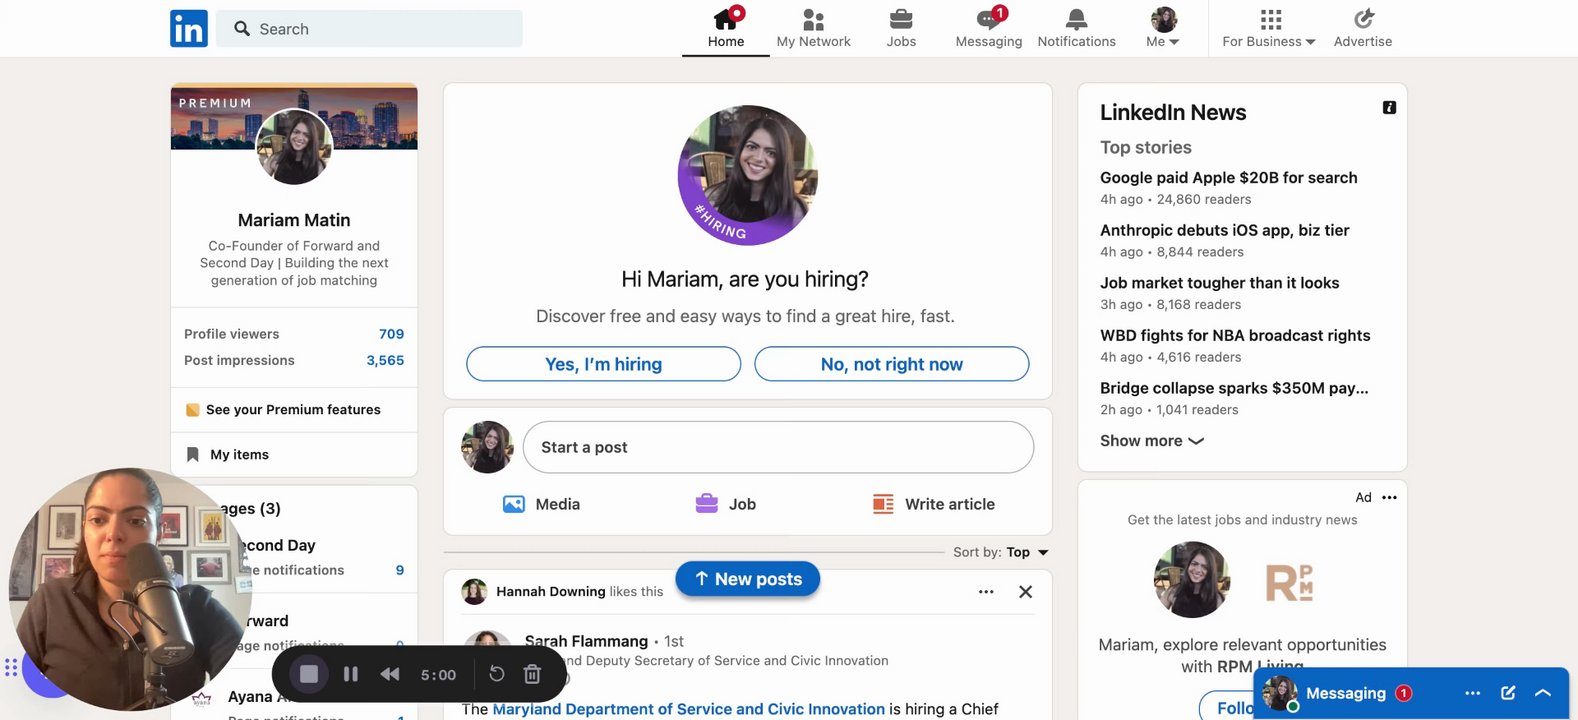Image resolution: width=1578 pixels, height=720 pixels.
Task: Open the ad options three-dot menu
Action: [1389, 497]
